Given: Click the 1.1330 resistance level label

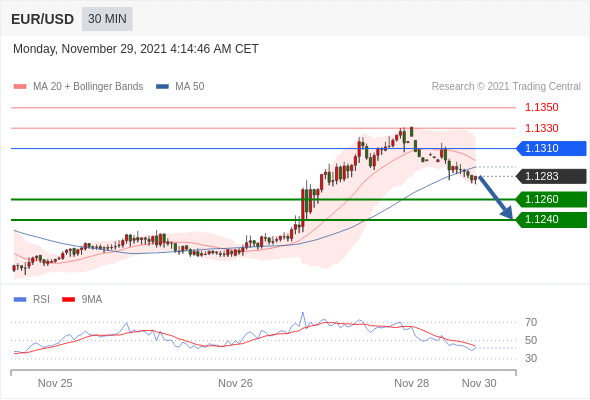Looking at the screenshot, I should coord(542,128).
